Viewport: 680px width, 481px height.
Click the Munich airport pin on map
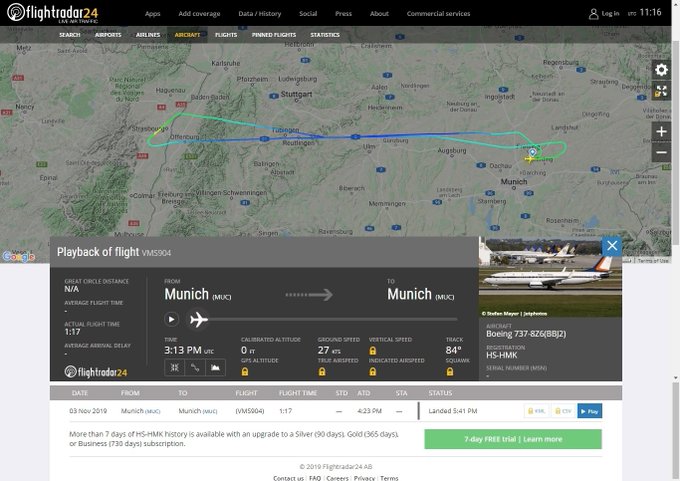pyautogui.click(x=533, y=152)
